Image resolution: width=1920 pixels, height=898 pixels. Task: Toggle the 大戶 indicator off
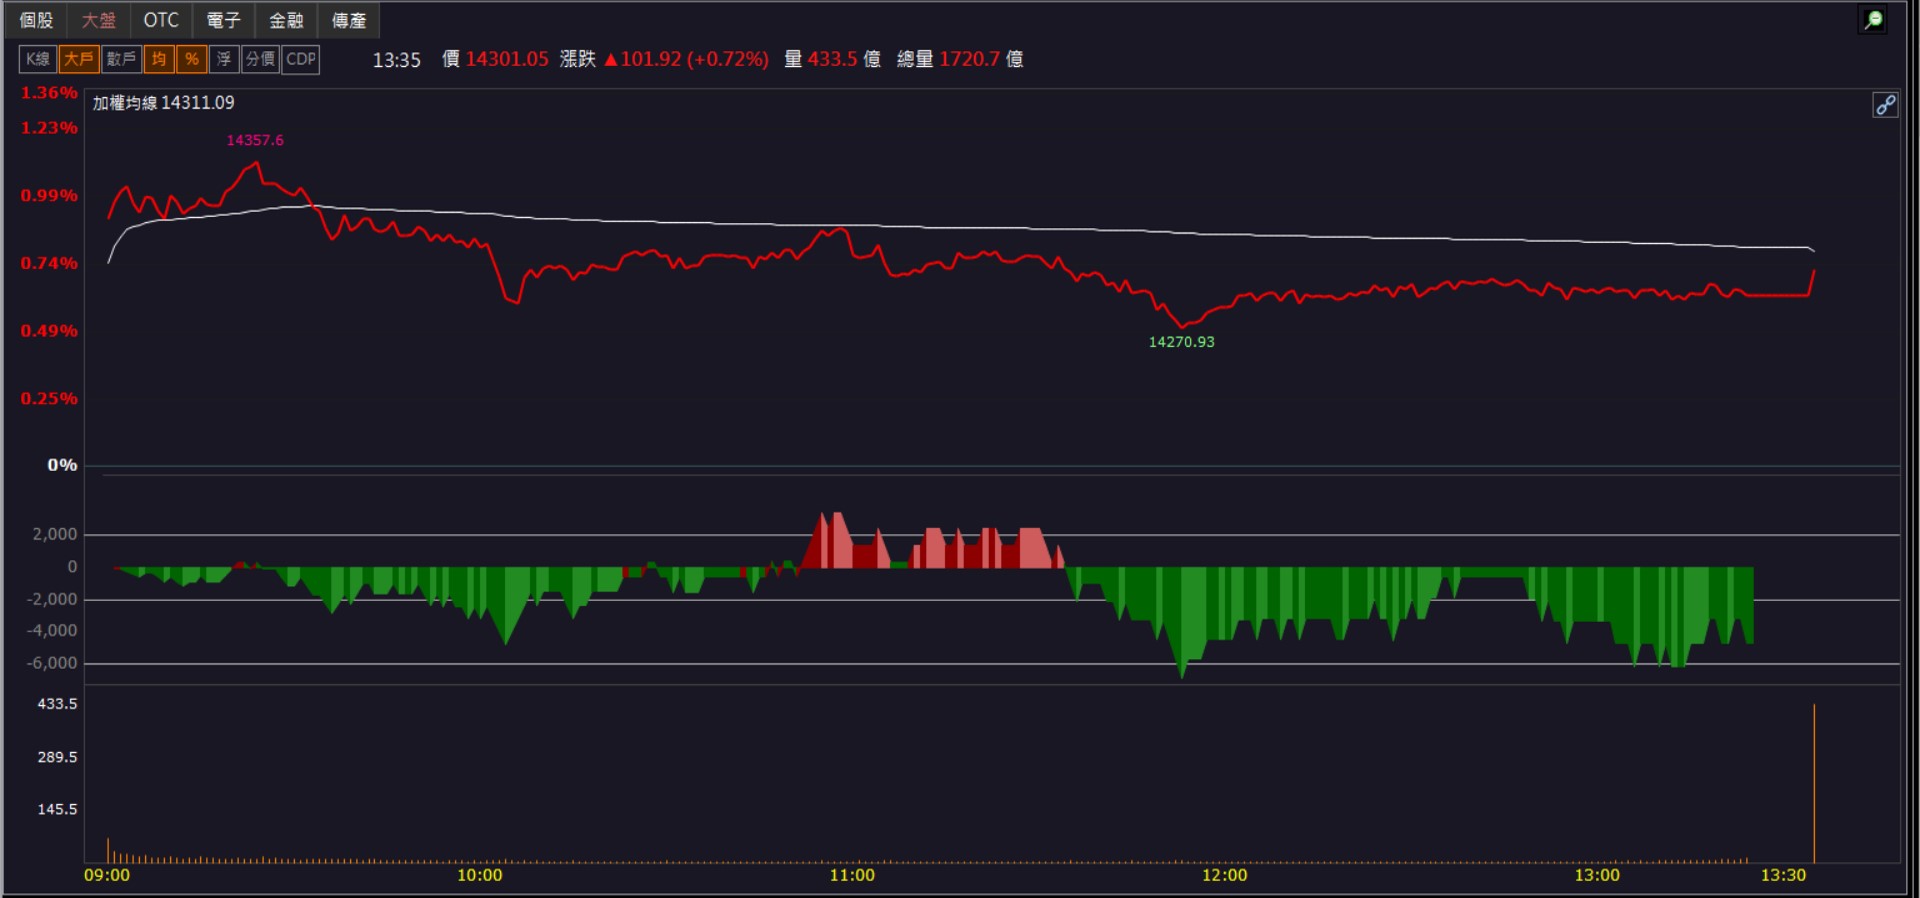click(x=79, y=59)
